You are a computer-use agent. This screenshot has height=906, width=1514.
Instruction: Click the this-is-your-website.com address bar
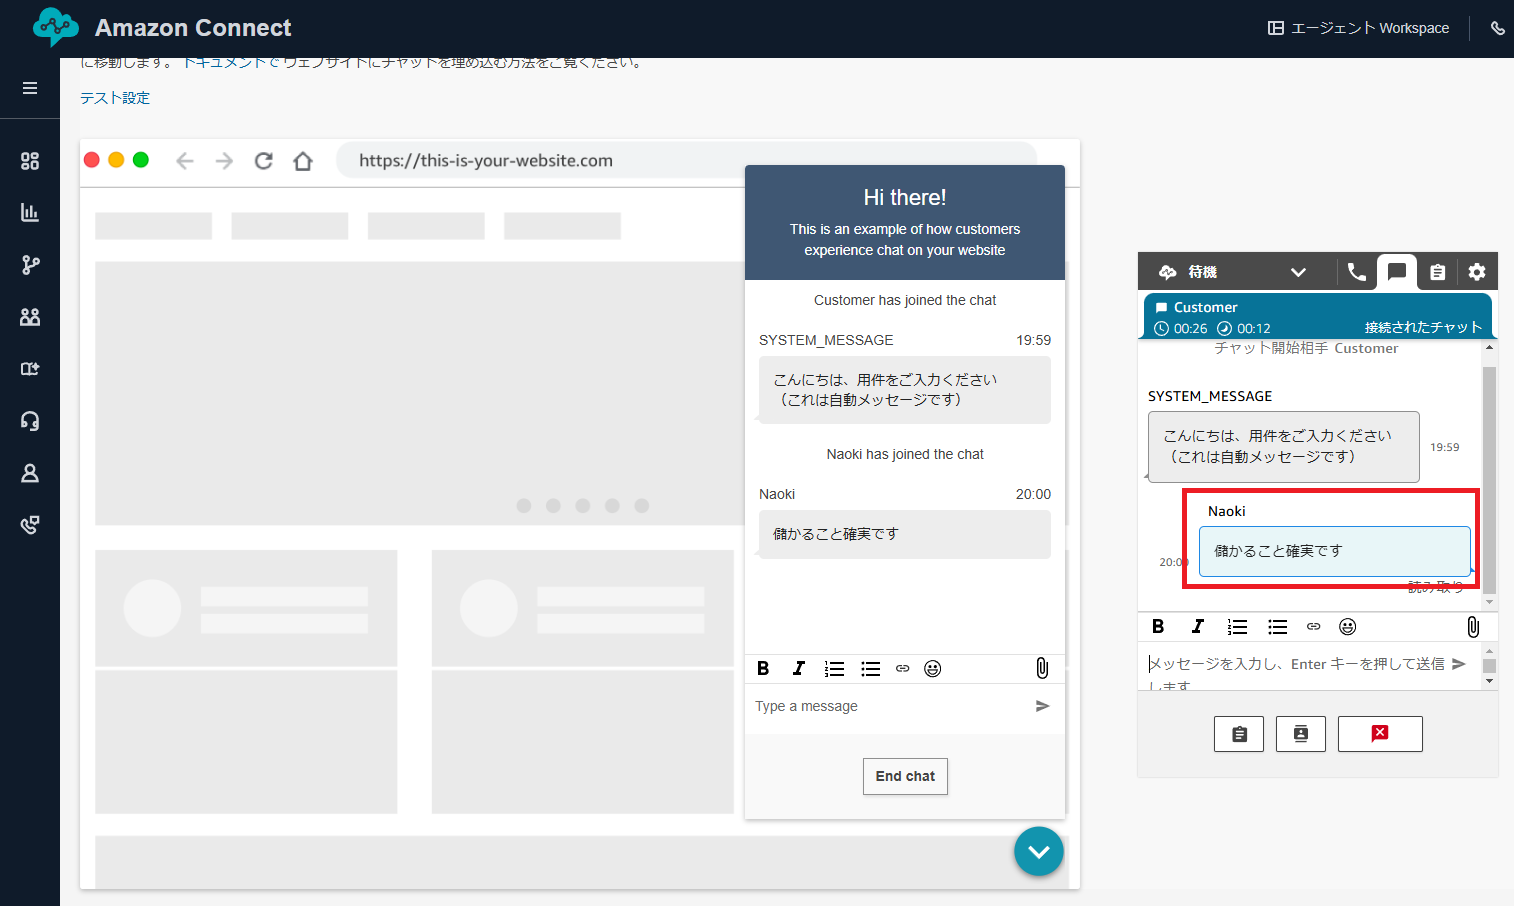pos(686,160)
